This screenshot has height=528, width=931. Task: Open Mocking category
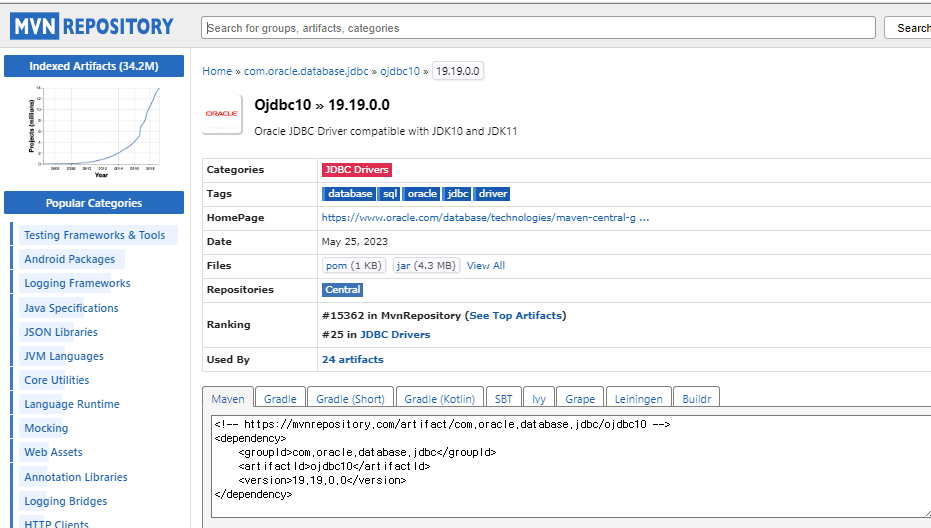(x=46, y=428)
